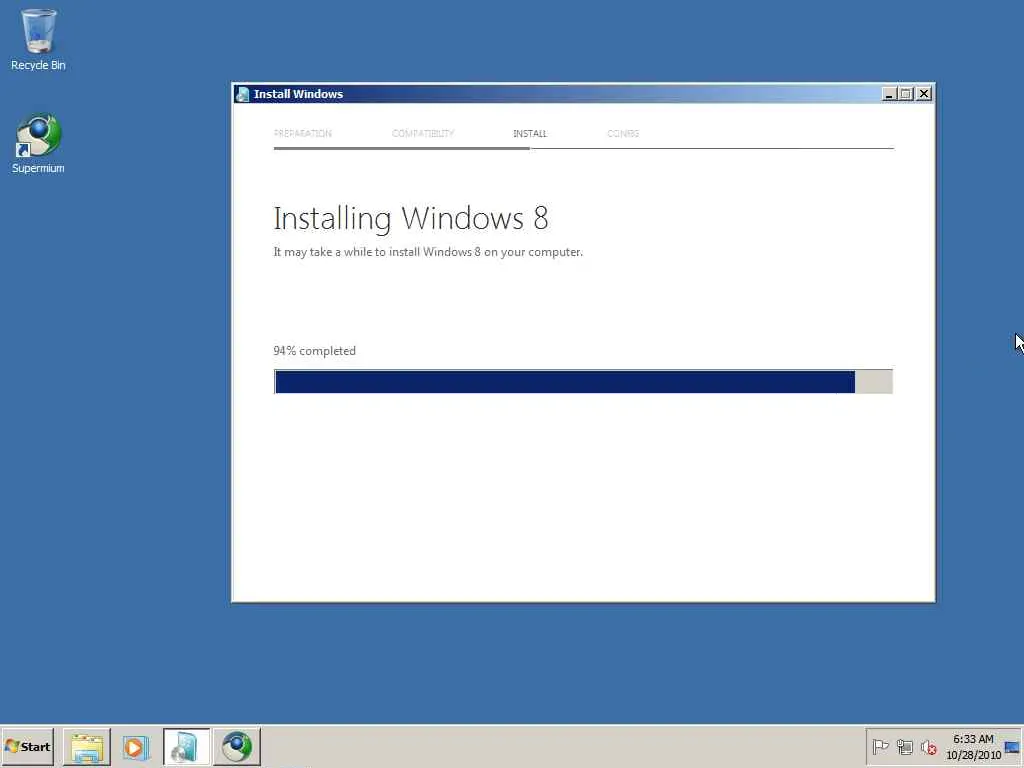The width and height of the screenshot is (1024, 768).
Task: Select the INSTALL step label
Action: 530,133
